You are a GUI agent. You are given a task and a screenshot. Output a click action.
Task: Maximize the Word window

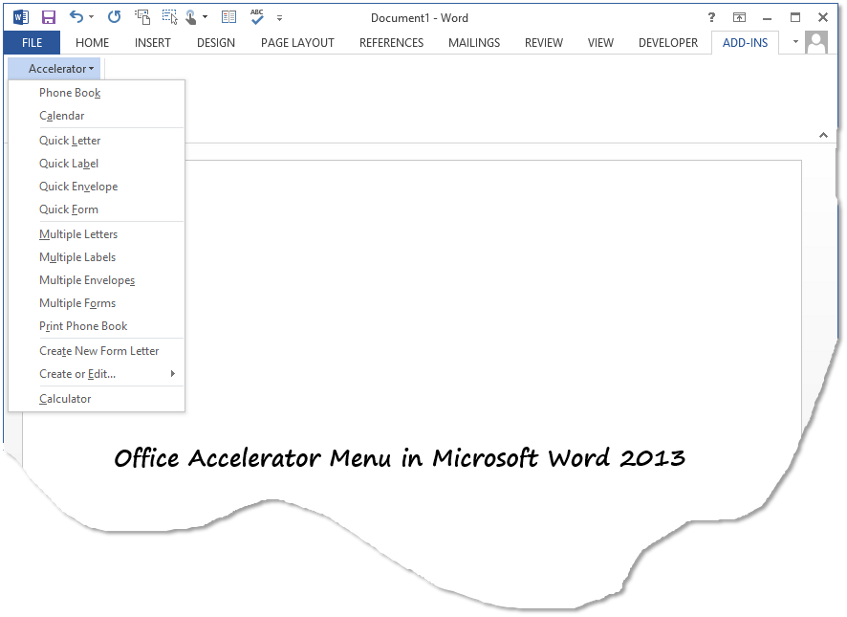[x=795, y=17]
